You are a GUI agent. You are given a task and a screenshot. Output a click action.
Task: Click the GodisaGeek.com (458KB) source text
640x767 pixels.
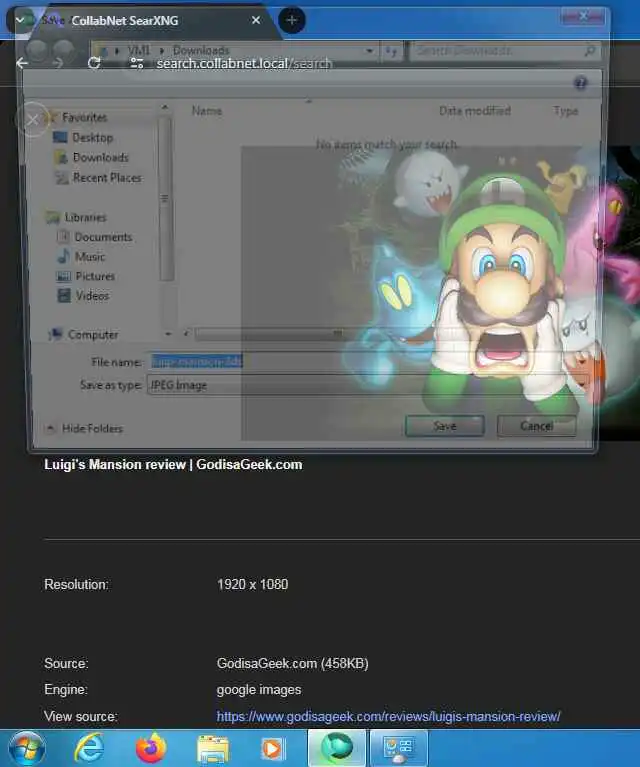[x=293, y=663]
